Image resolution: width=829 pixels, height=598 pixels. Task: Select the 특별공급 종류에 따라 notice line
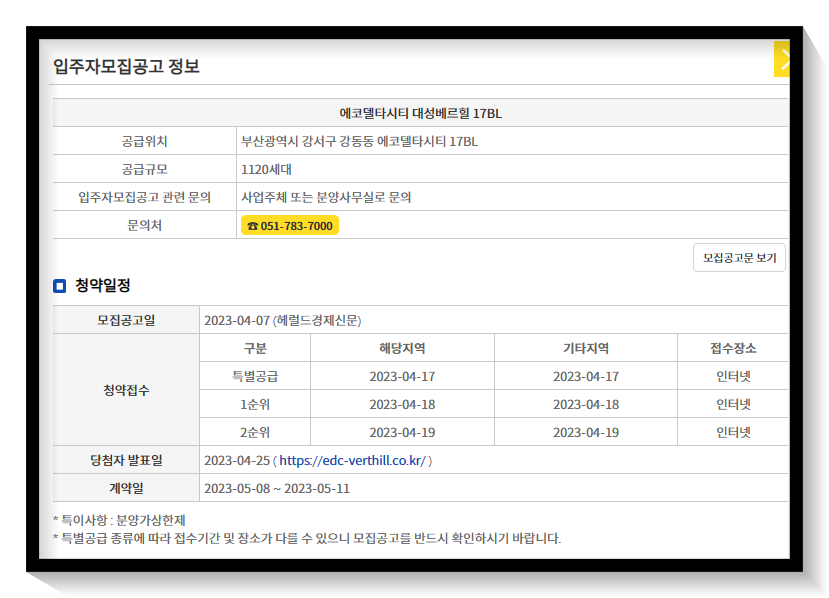tap(307, 538)
